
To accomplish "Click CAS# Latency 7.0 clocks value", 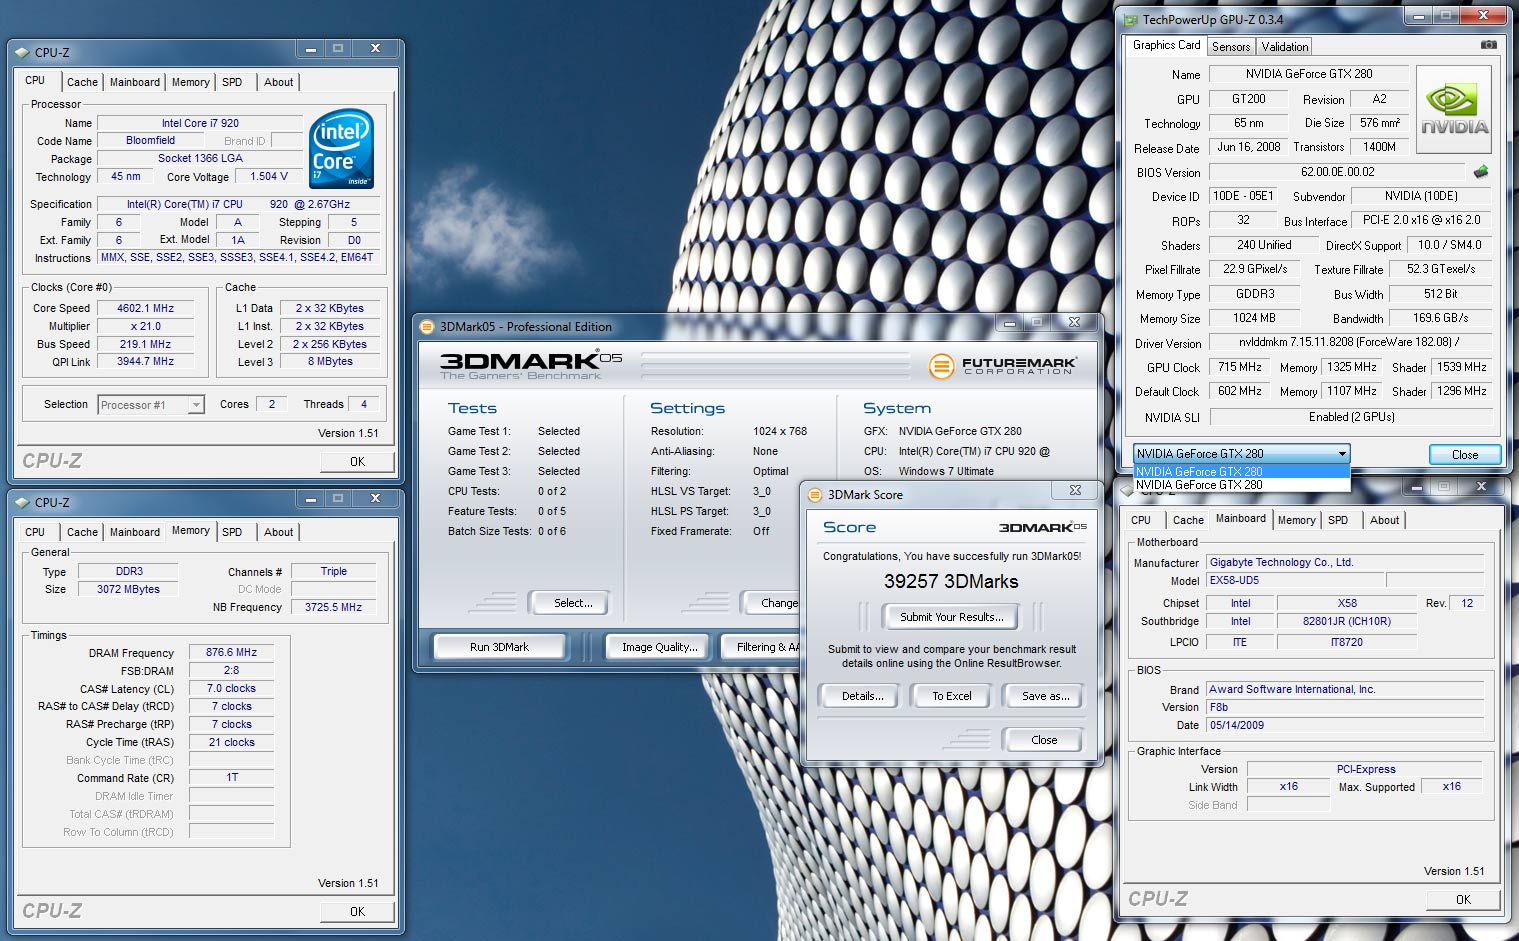I will 231,688.
